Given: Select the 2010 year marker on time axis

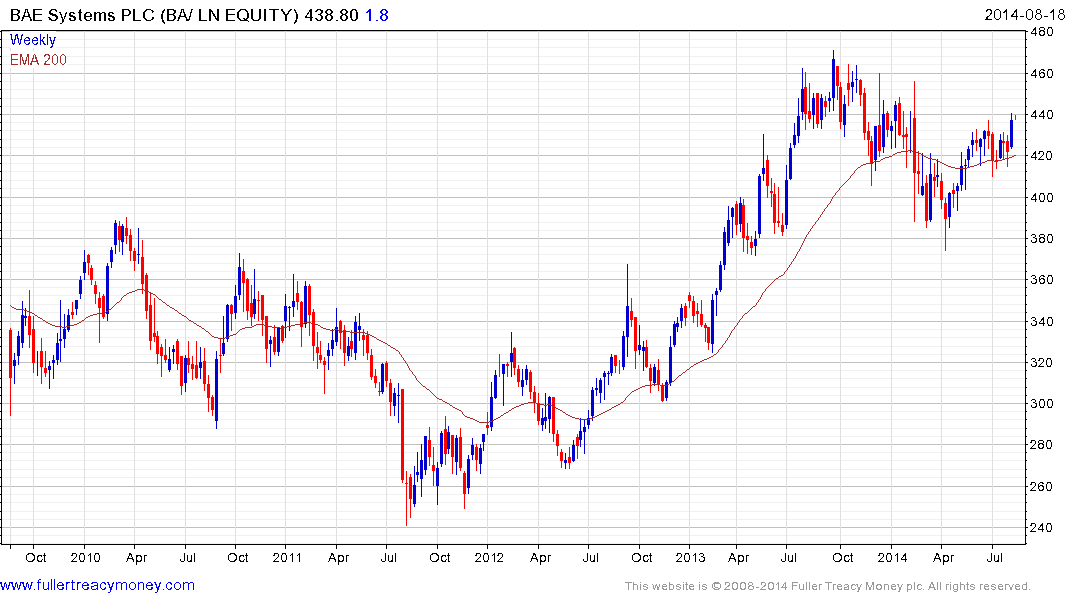Looking at the screenshot, I should [x=84, y=557].
